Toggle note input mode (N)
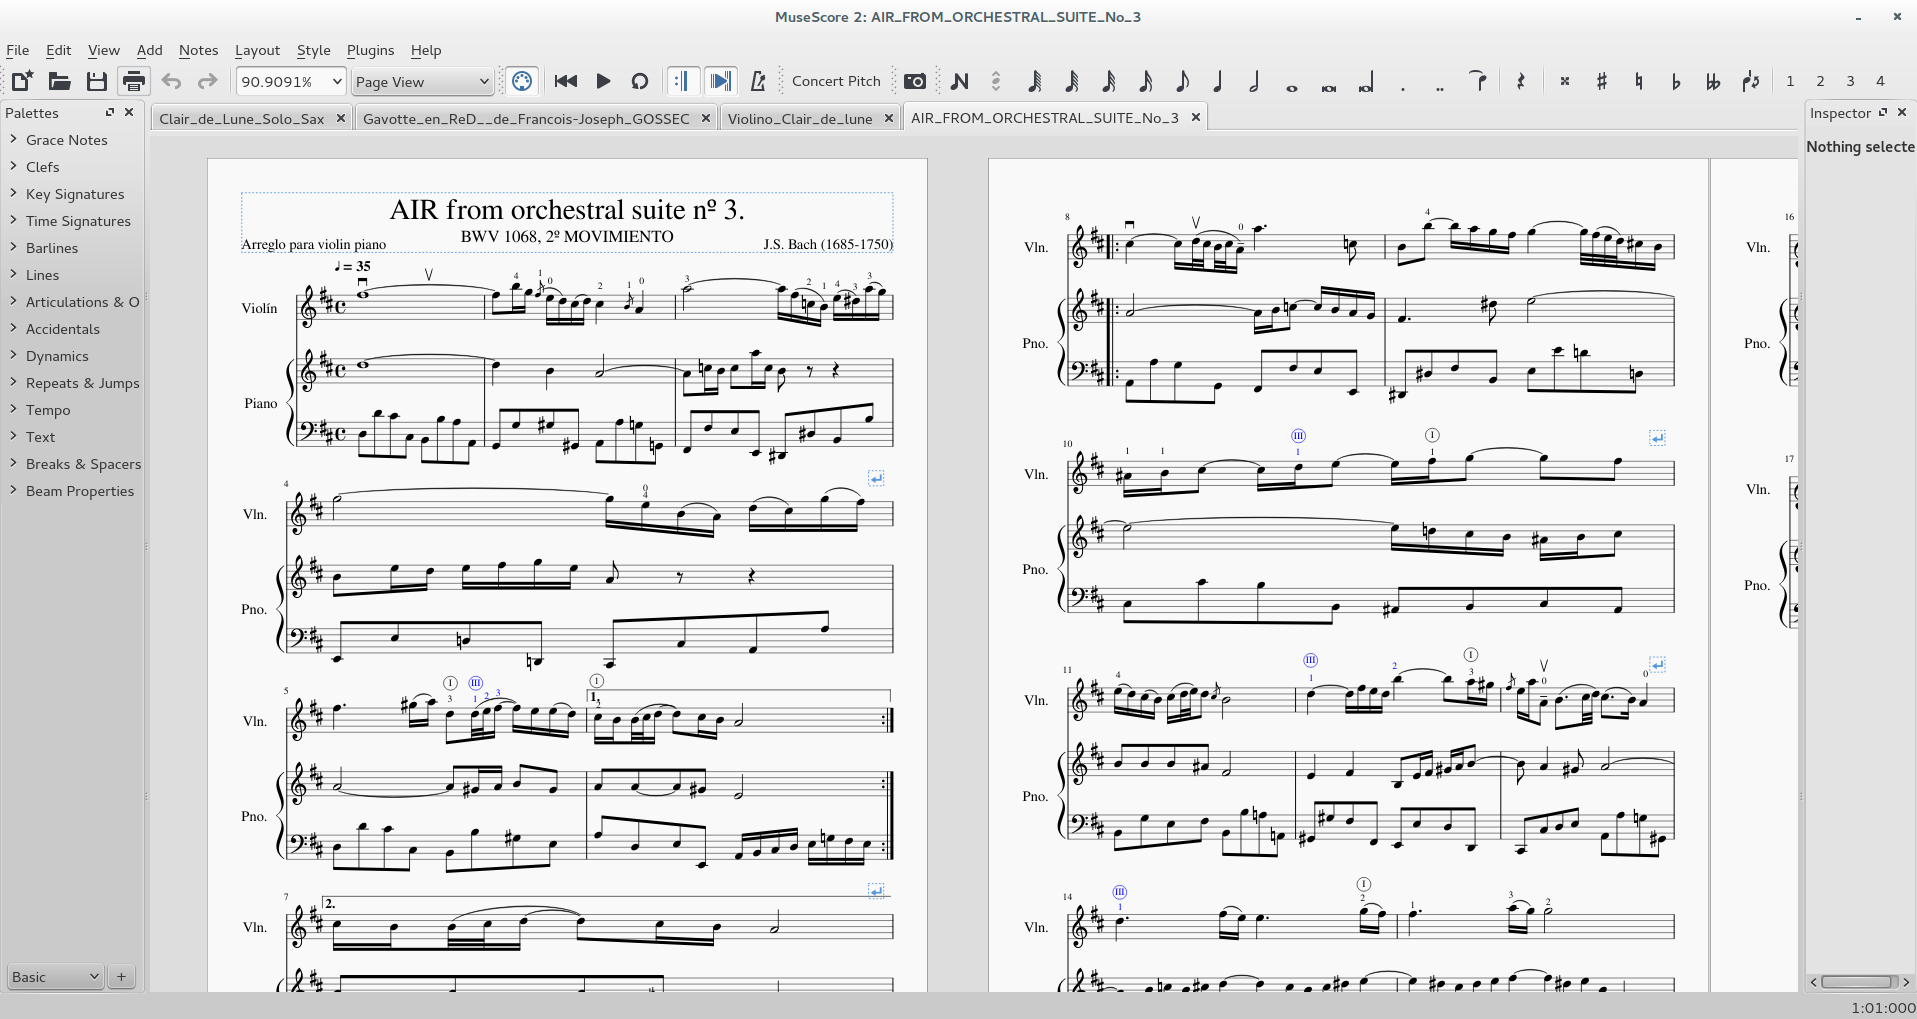Screen dimensions: 1917x1019 tap(959, 81)
